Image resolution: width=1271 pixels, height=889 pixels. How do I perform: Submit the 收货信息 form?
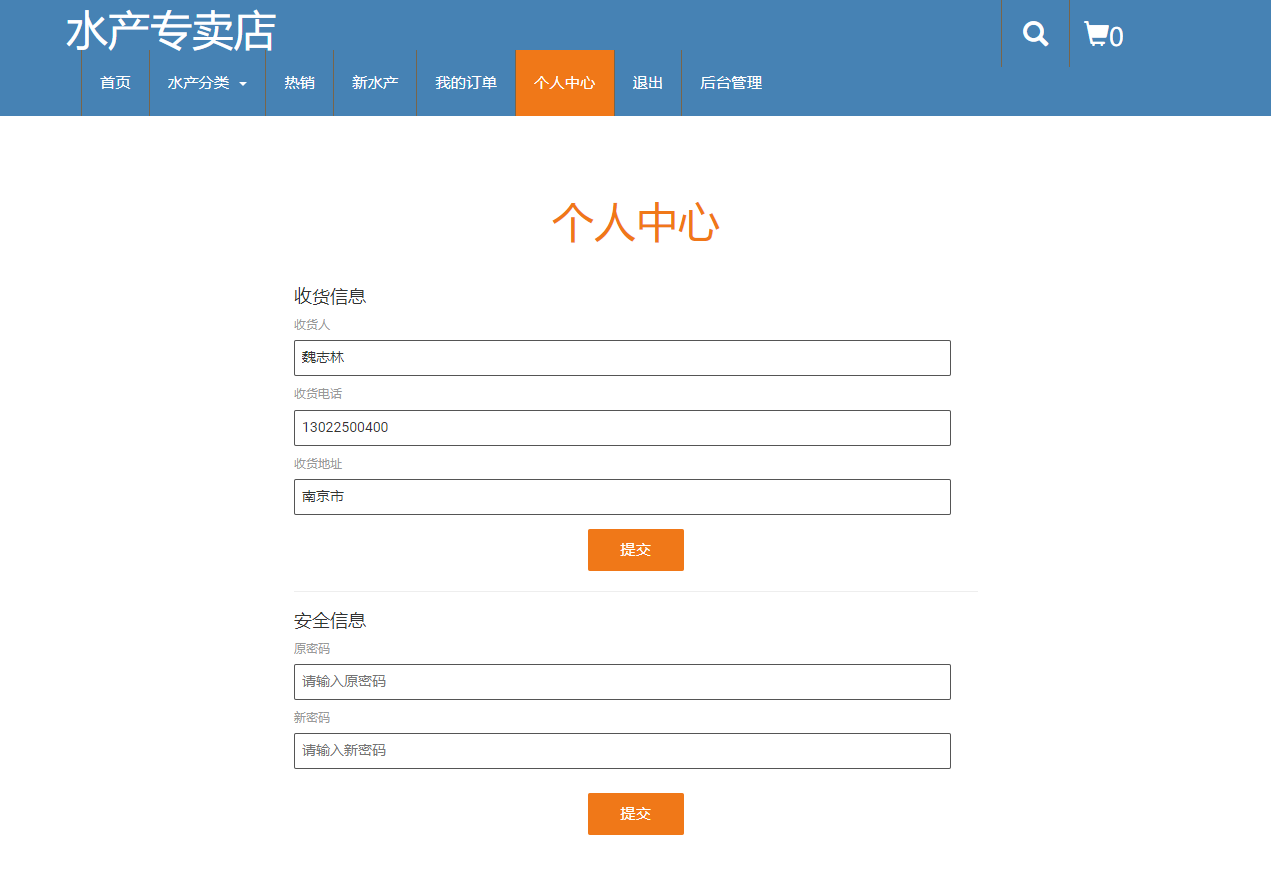[x=635, y=549]
